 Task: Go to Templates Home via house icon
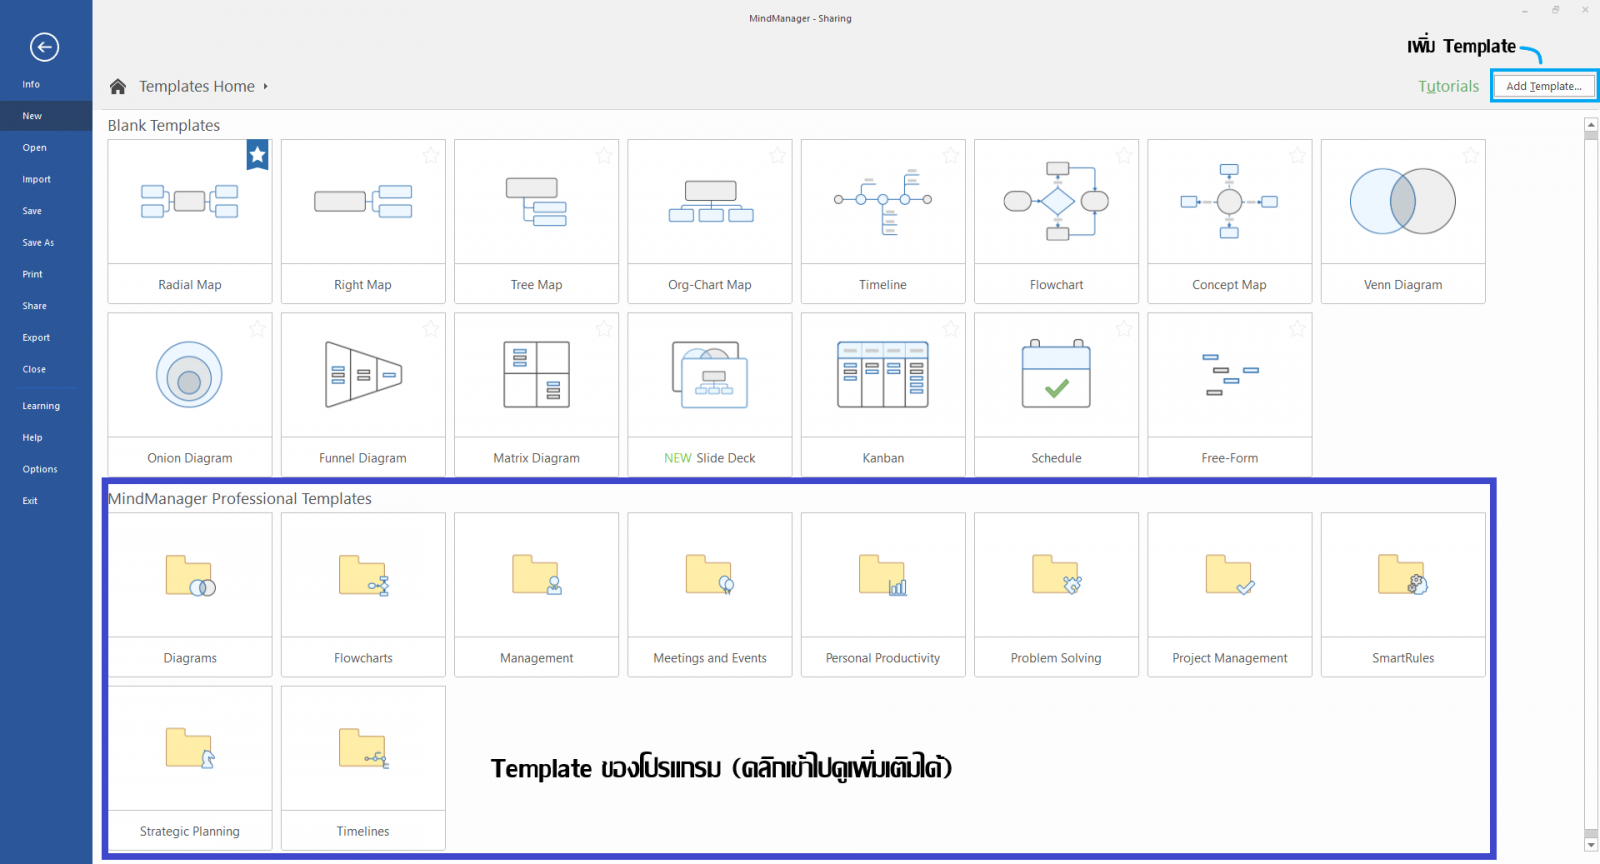coord(118,86)
